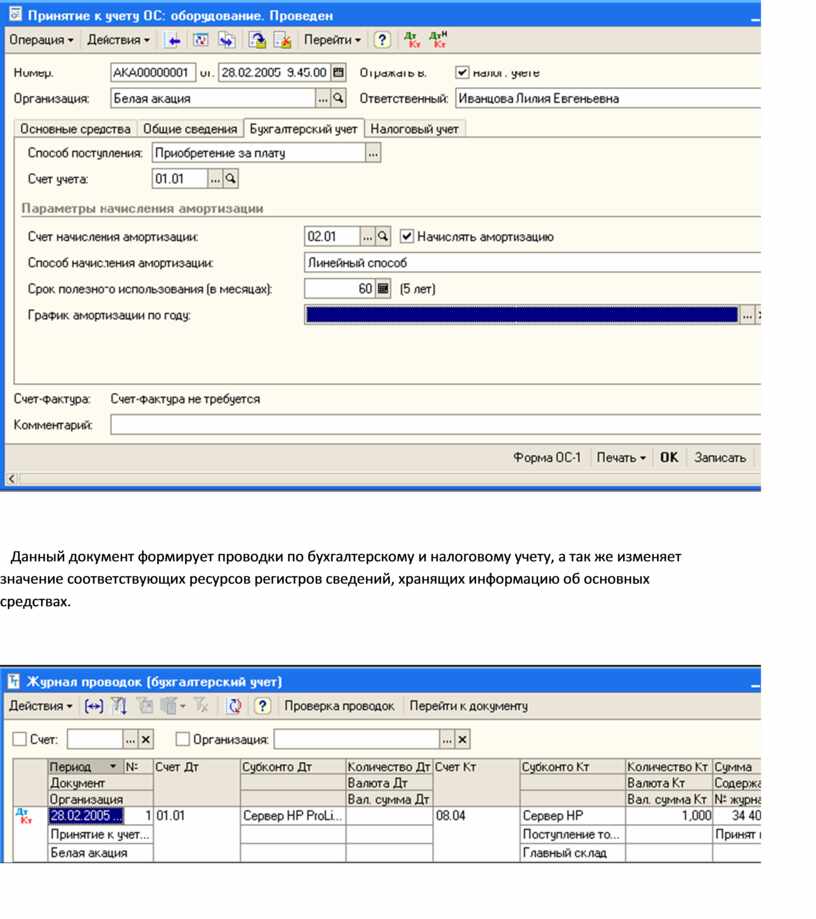
Task: Clear the Организация filter with X button
Action: [x=463, y=740]
